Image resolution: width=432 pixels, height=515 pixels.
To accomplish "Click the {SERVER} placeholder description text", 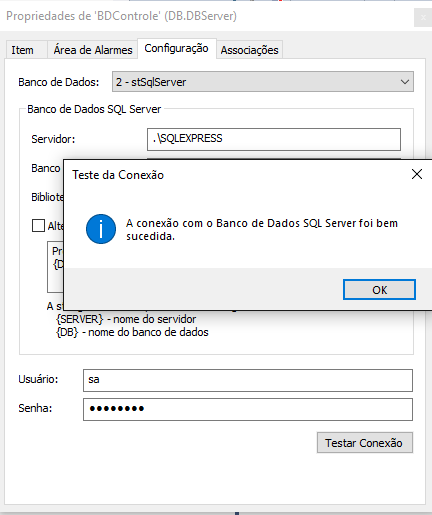I will (126, 319).
